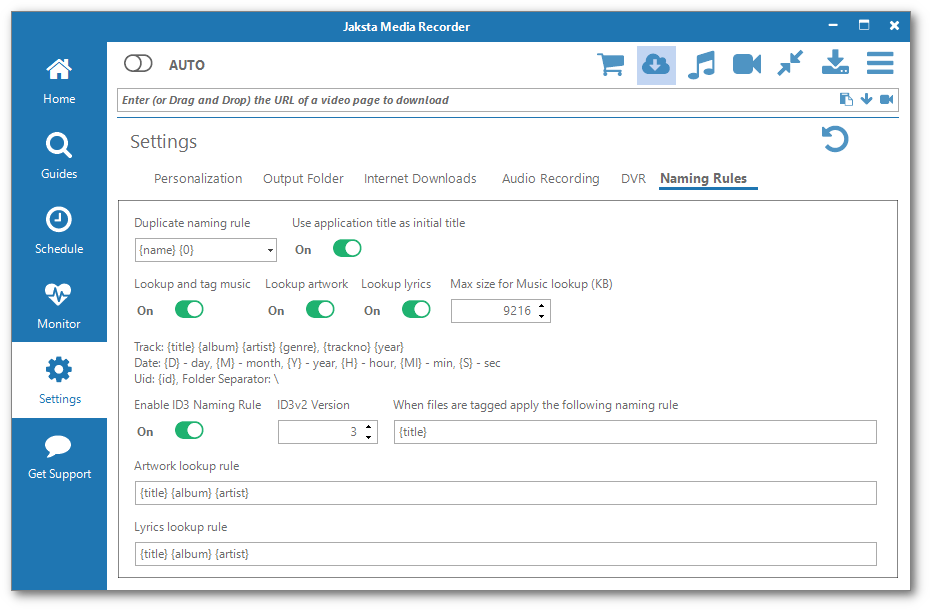Screen dimensions: 930x610
Task: Increase Max size for Music lookup value
Action: tap(542, 306)
